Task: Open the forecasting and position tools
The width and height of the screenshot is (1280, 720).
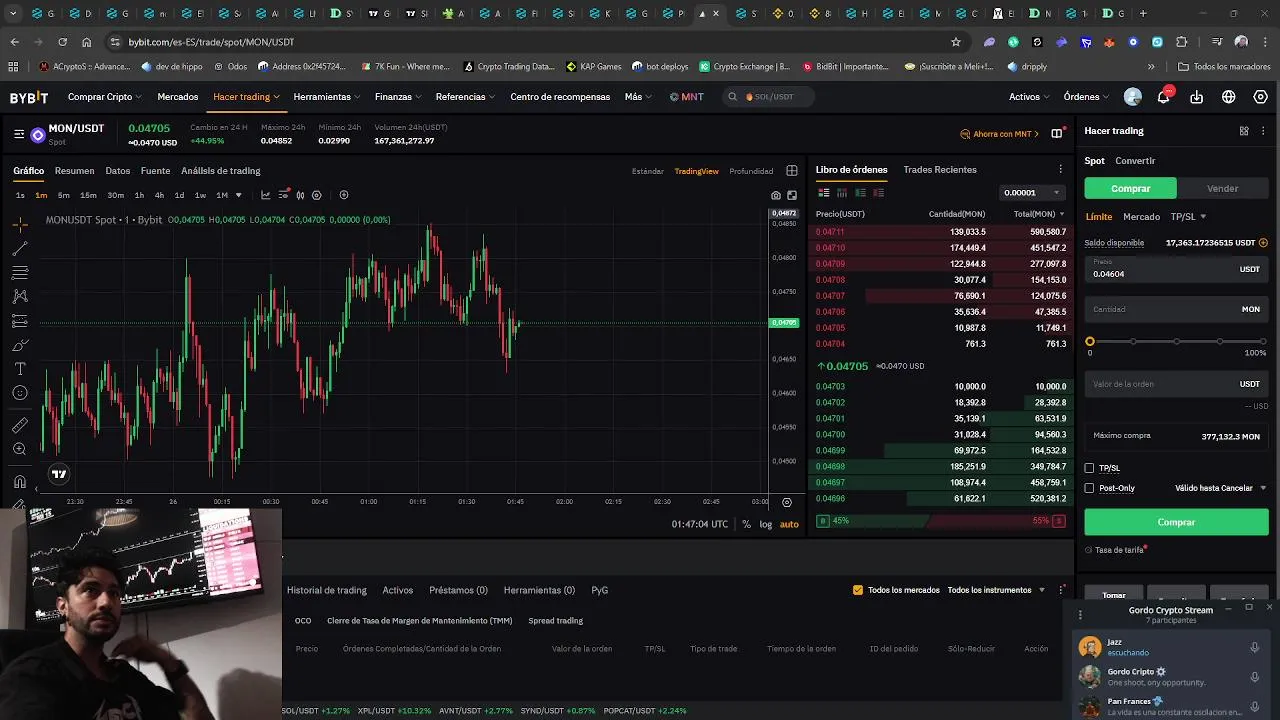Action: click(20, 321)
